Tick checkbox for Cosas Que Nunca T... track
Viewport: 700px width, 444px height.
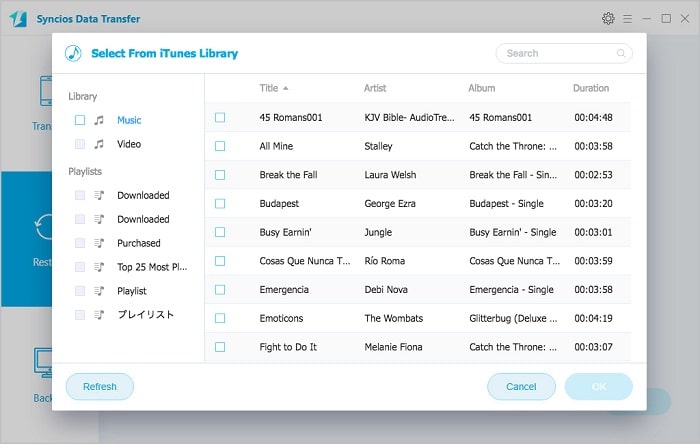220,261
